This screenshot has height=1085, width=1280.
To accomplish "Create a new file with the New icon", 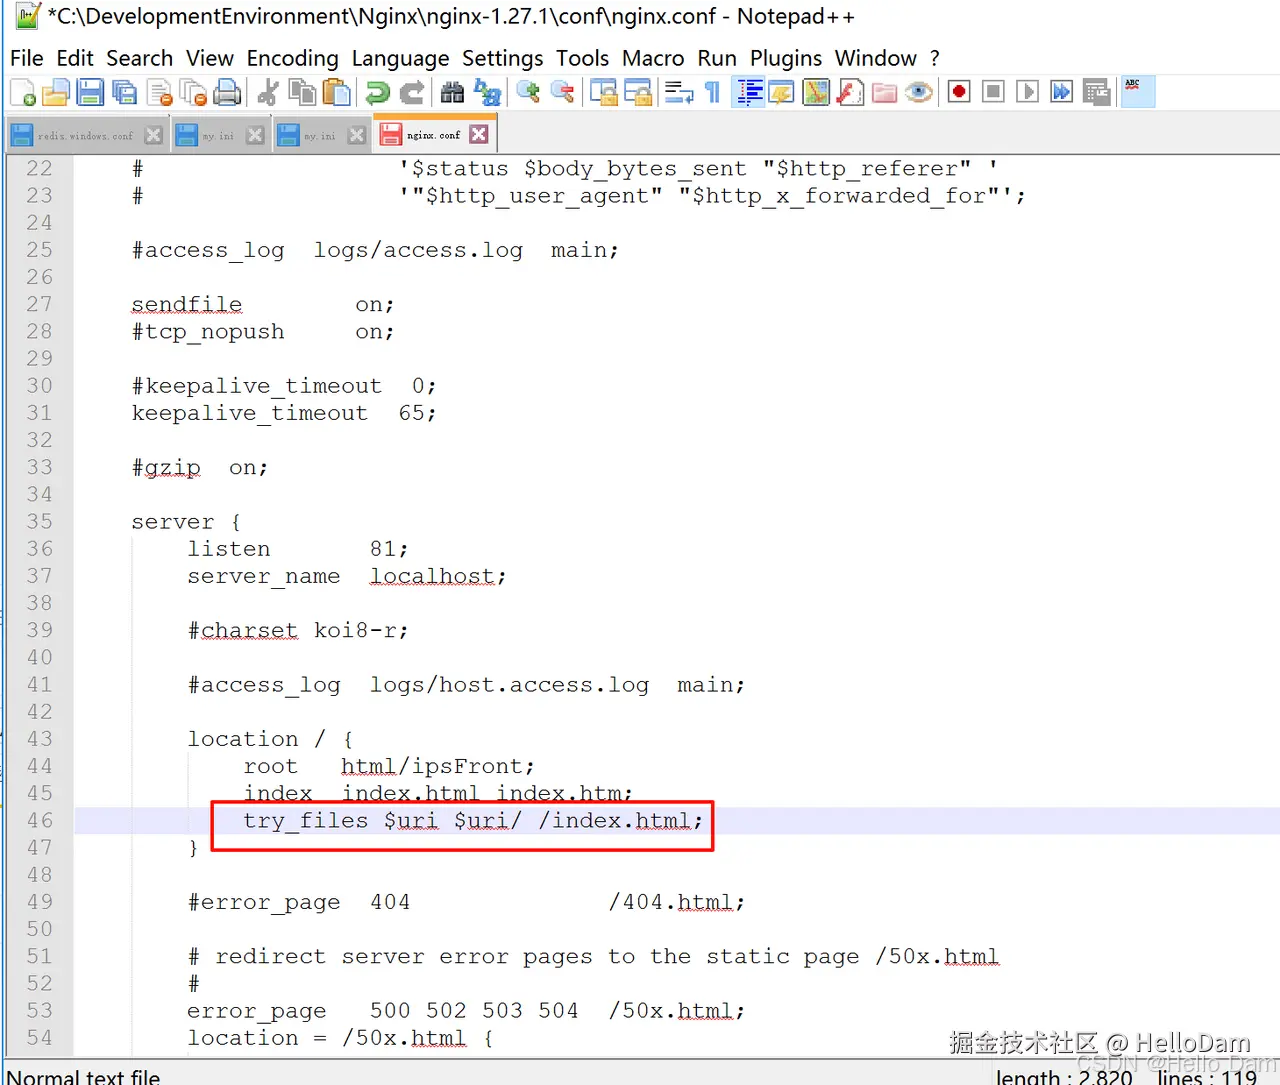I will click(x=23, y=93).
